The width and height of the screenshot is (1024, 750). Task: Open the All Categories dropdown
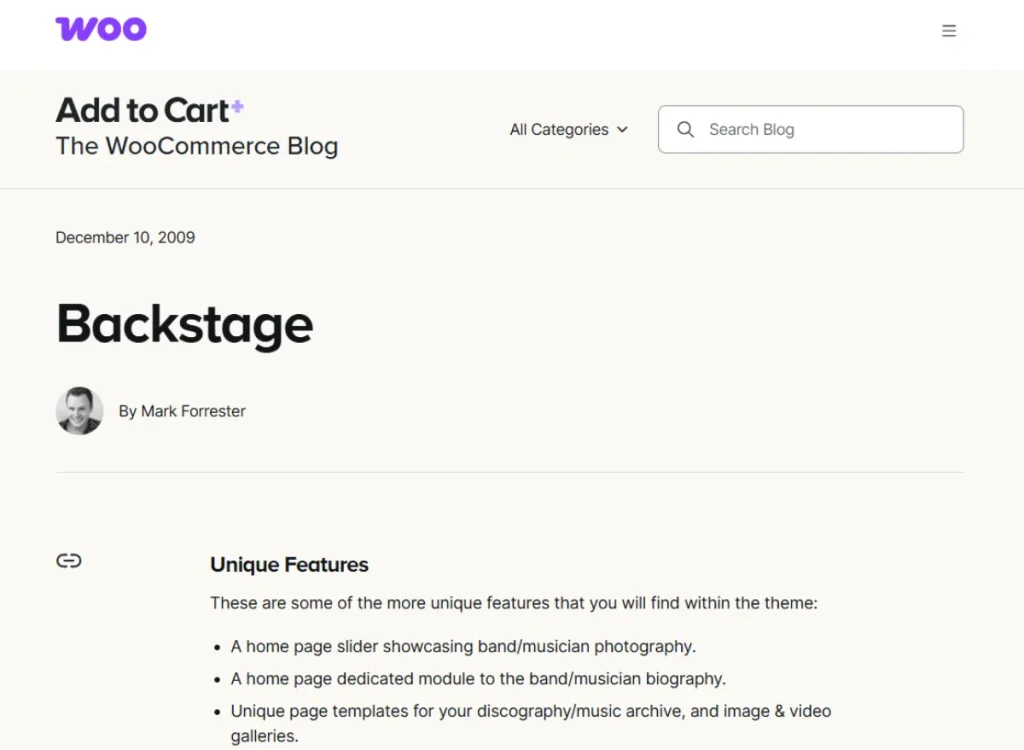[x=559, y=129]
